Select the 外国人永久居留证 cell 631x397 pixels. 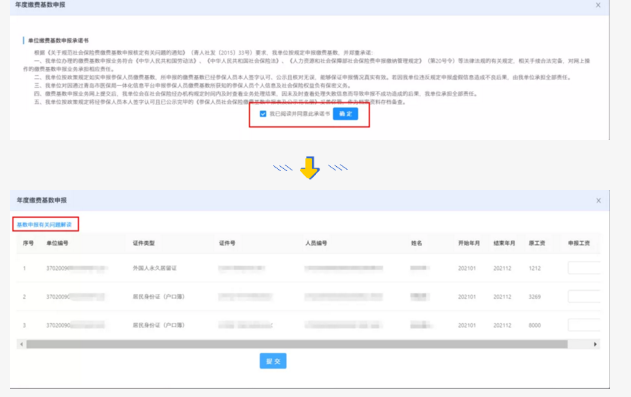[155, 268]
